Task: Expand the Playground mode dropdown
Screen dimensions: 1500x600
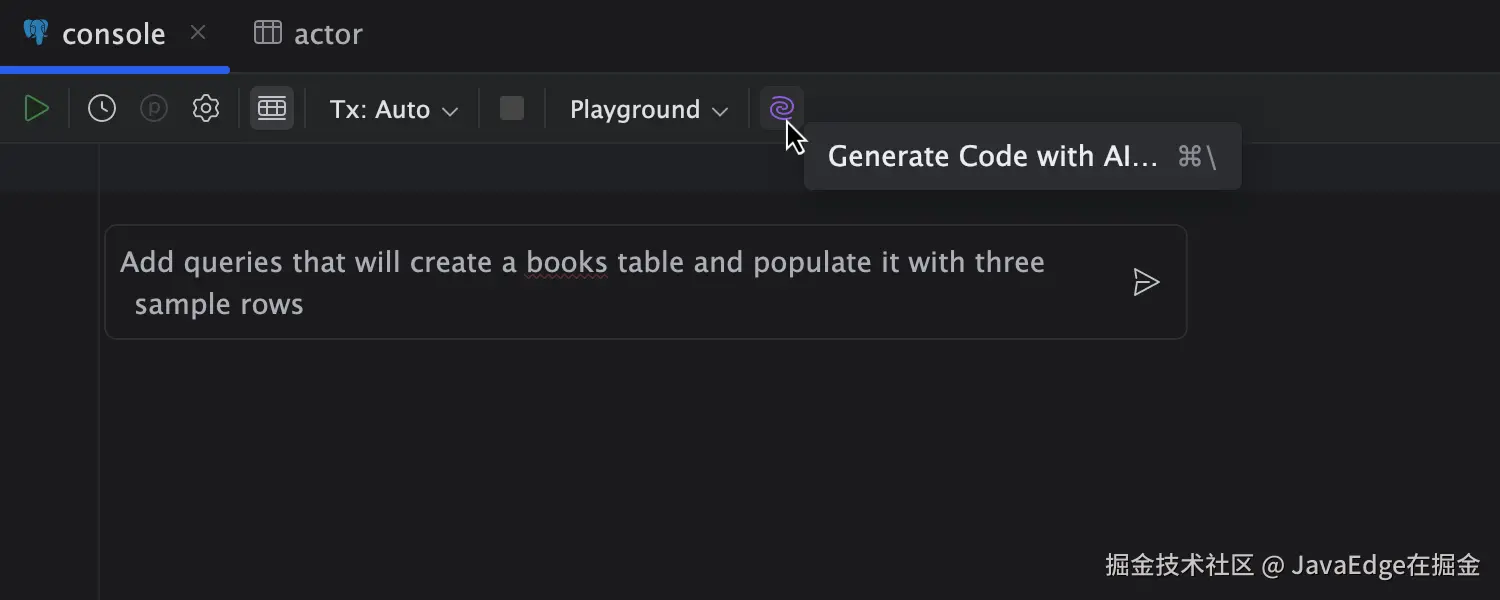Action: (x=648, y=109)
